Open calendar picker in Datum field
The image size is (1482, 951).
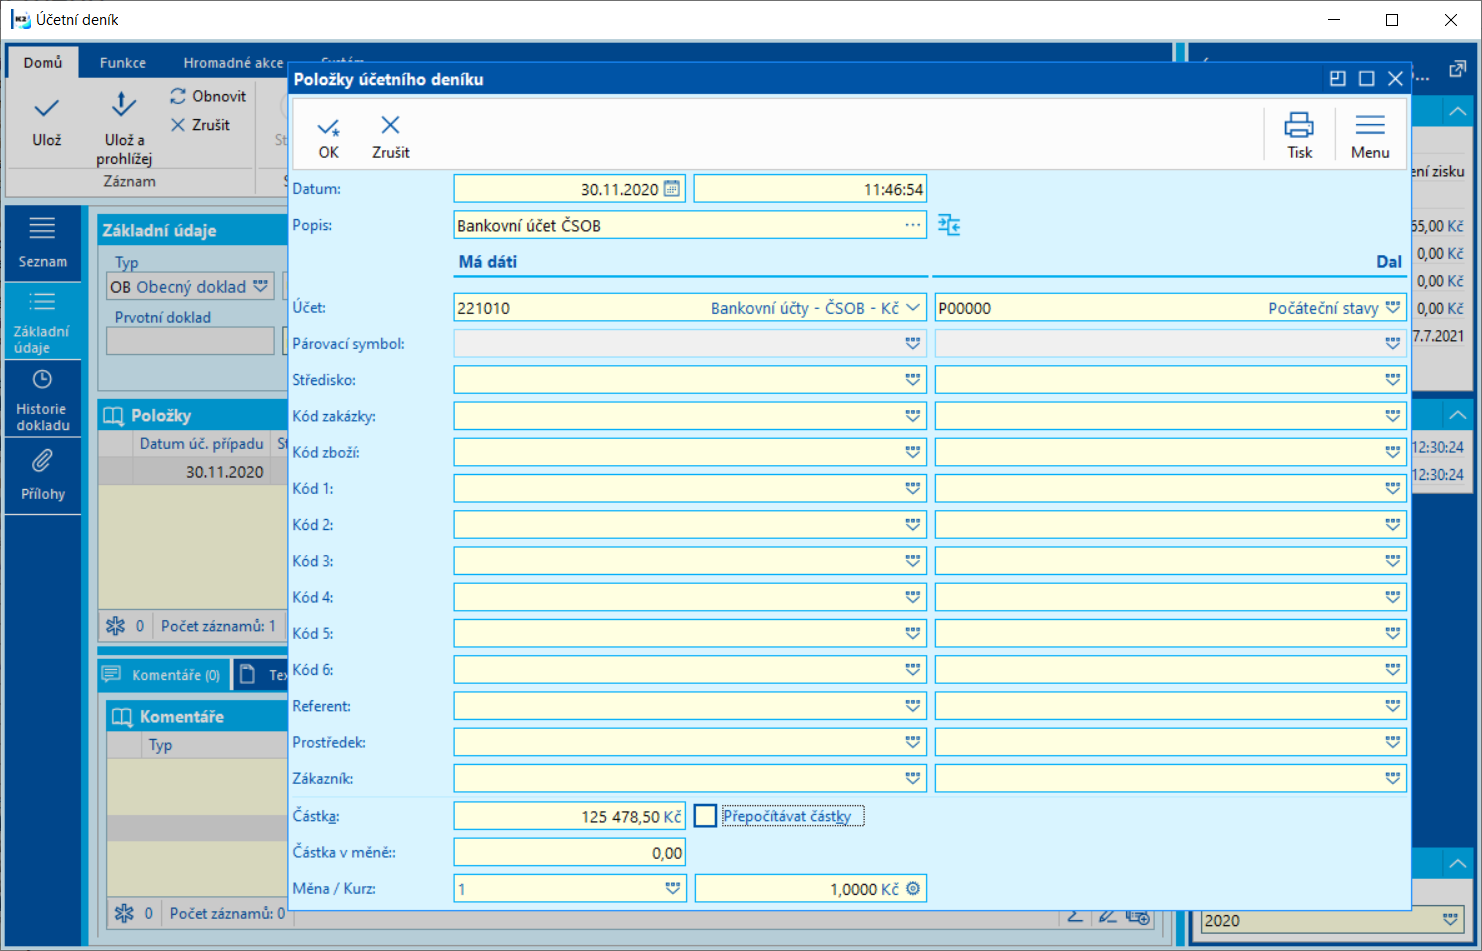click(672, 189)
